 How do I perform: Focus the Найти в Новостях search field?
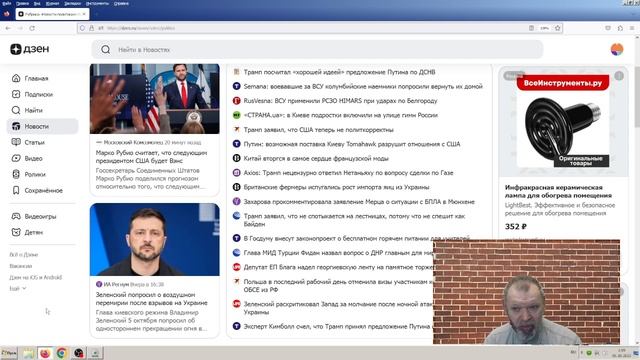pyautogui.click(x=317, y=49)
